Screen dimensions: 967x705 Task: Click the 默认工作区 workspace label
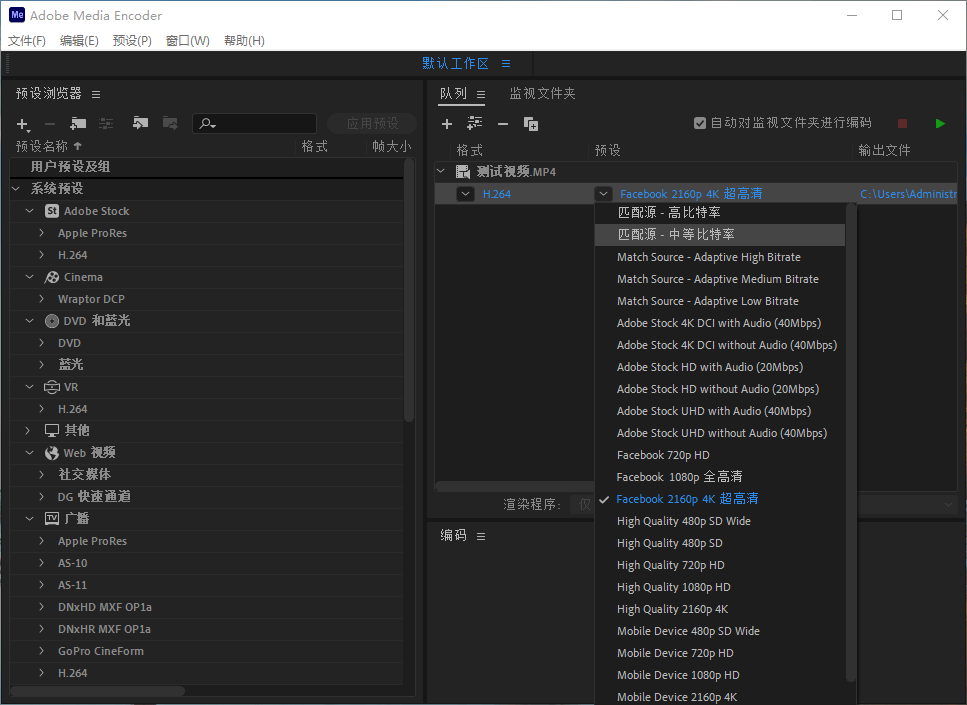click(x=455, y=64)
